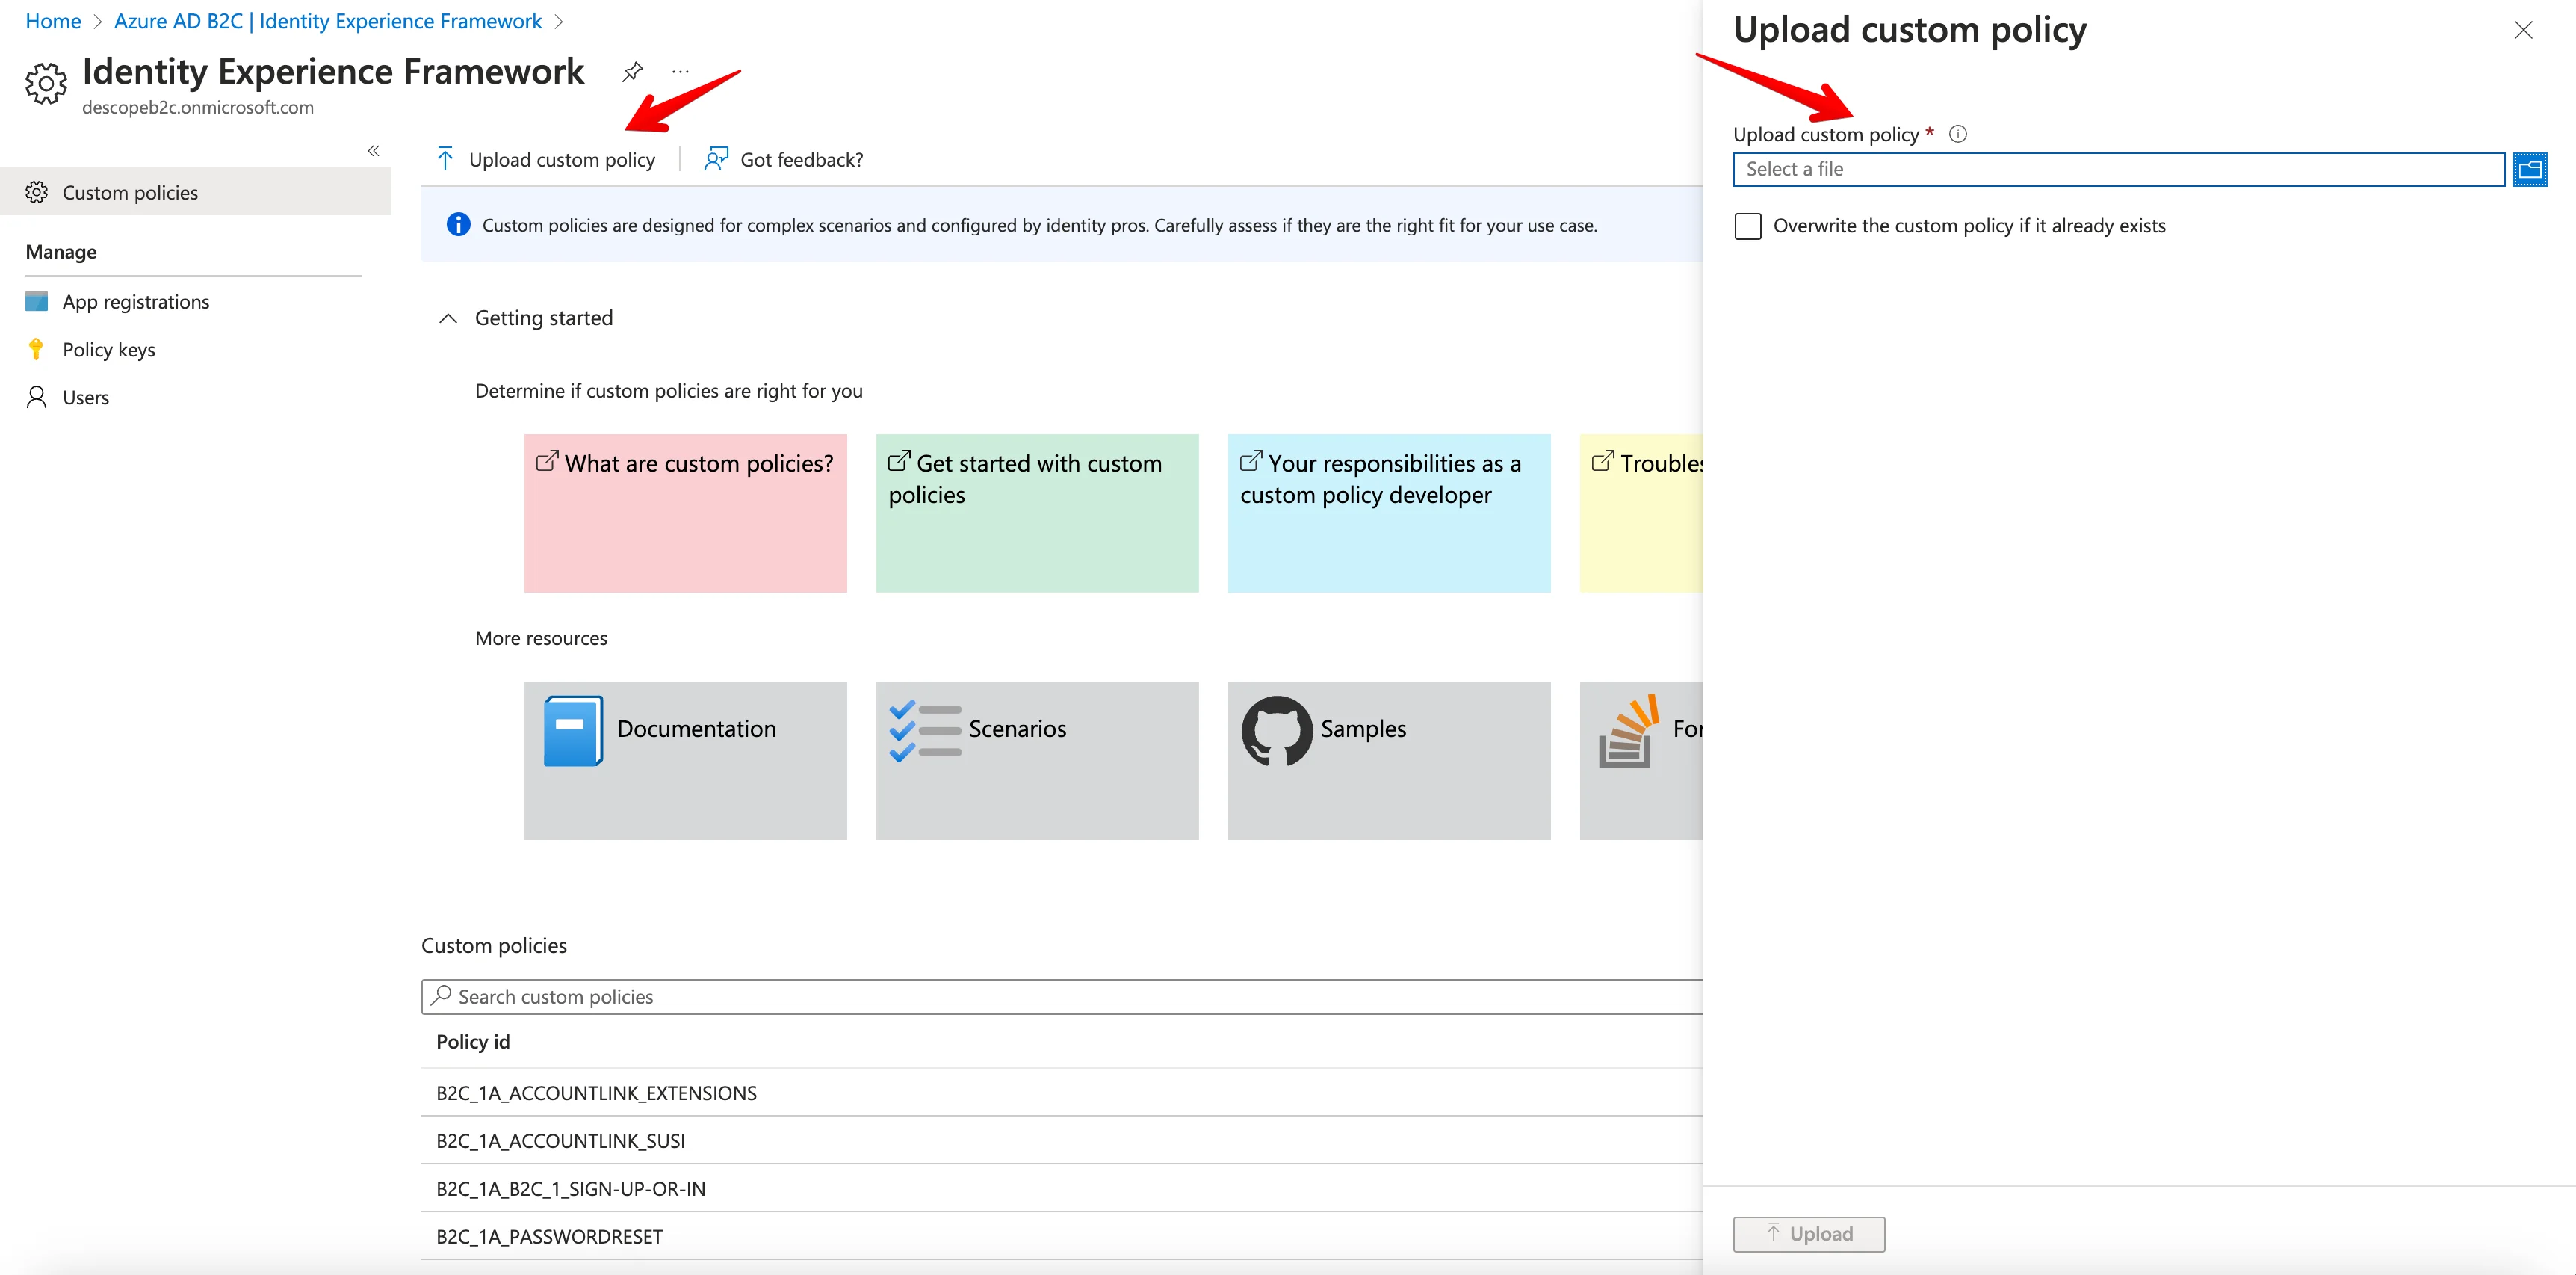The width and height of the screenshot is (2576, 1275).
Task: Open the Users section icon
Action: [36, 397]
